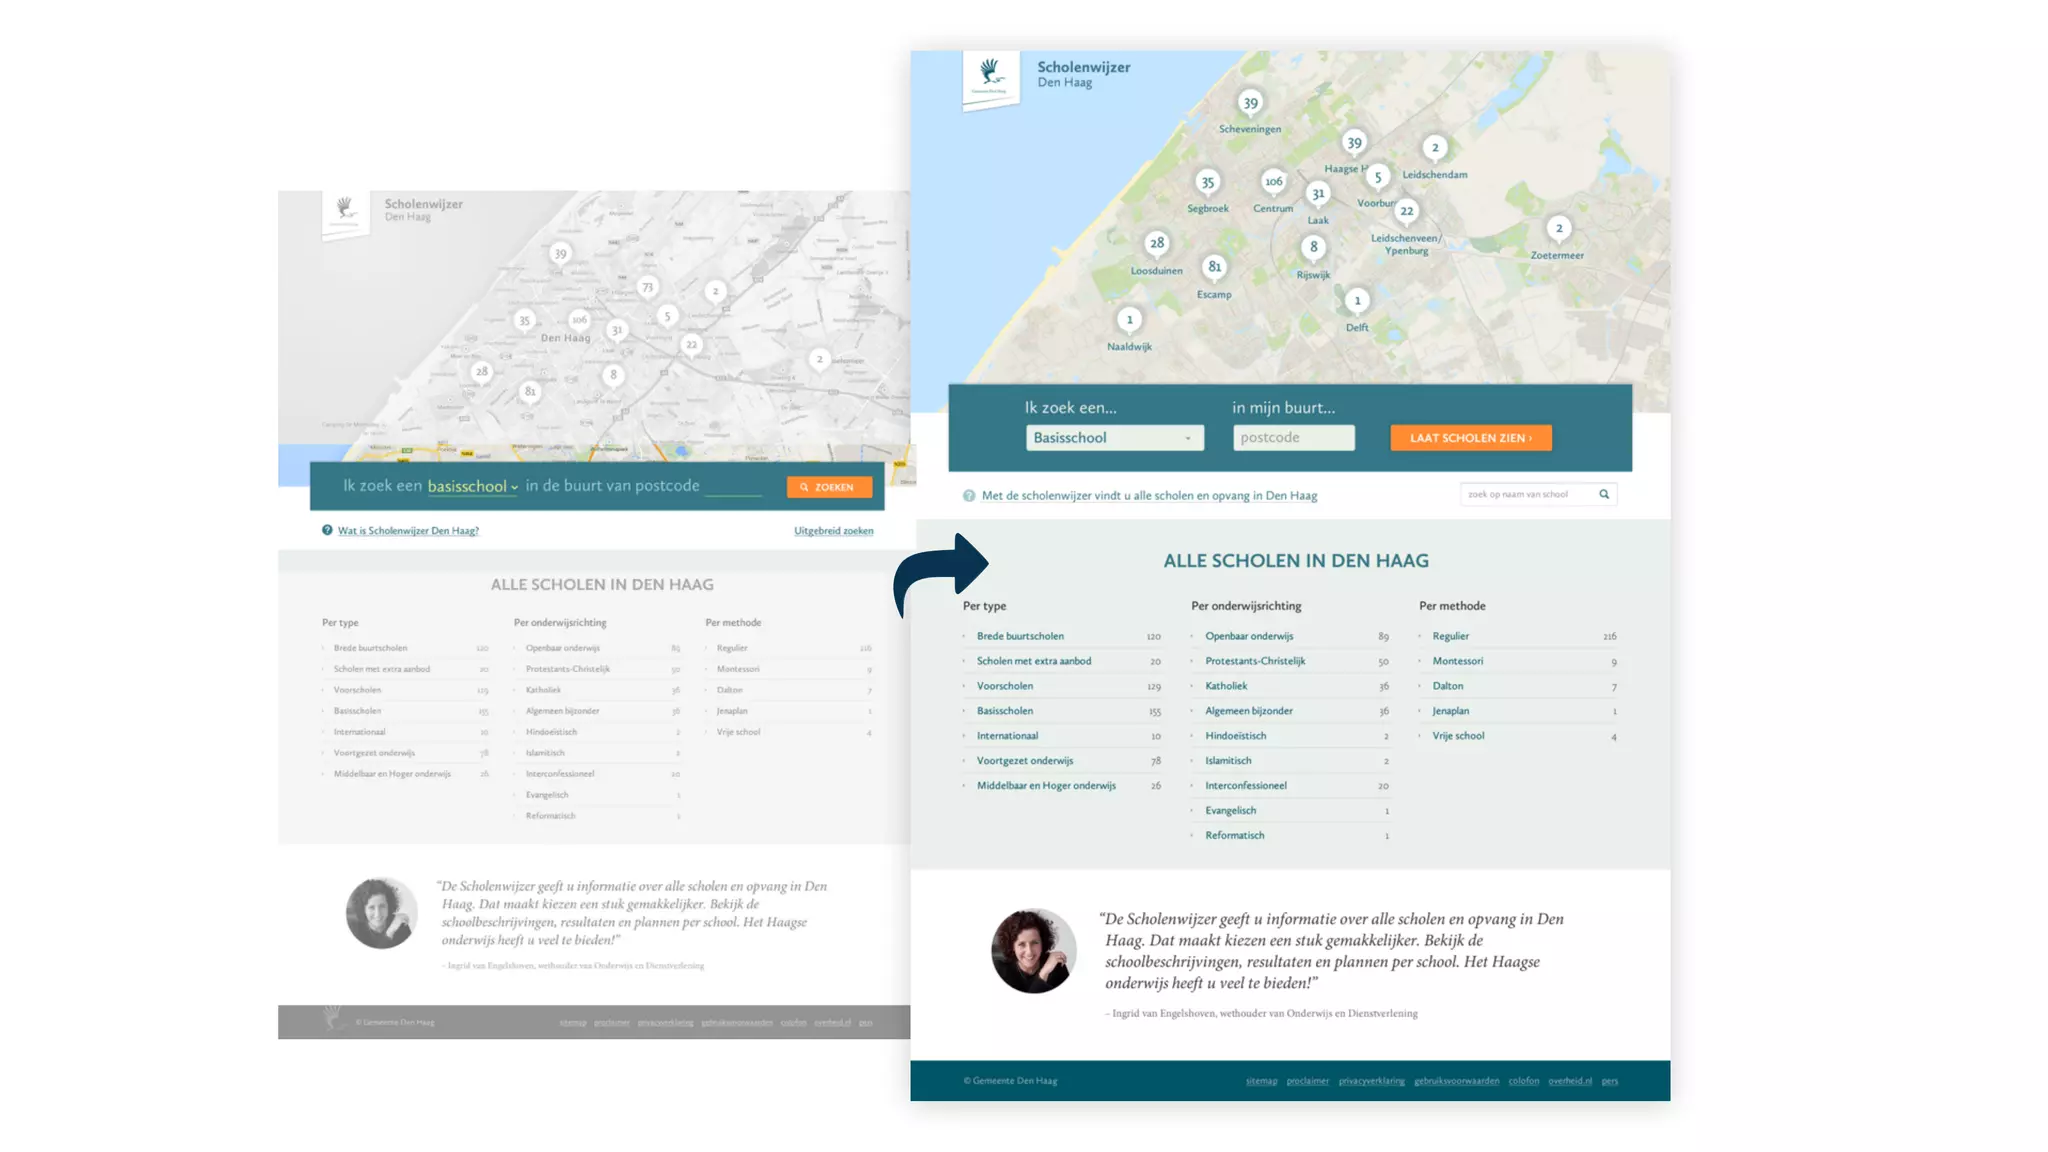Open the basisschool dropdown in left mockup
2048x1152 pixels.
tap(472, 487)
